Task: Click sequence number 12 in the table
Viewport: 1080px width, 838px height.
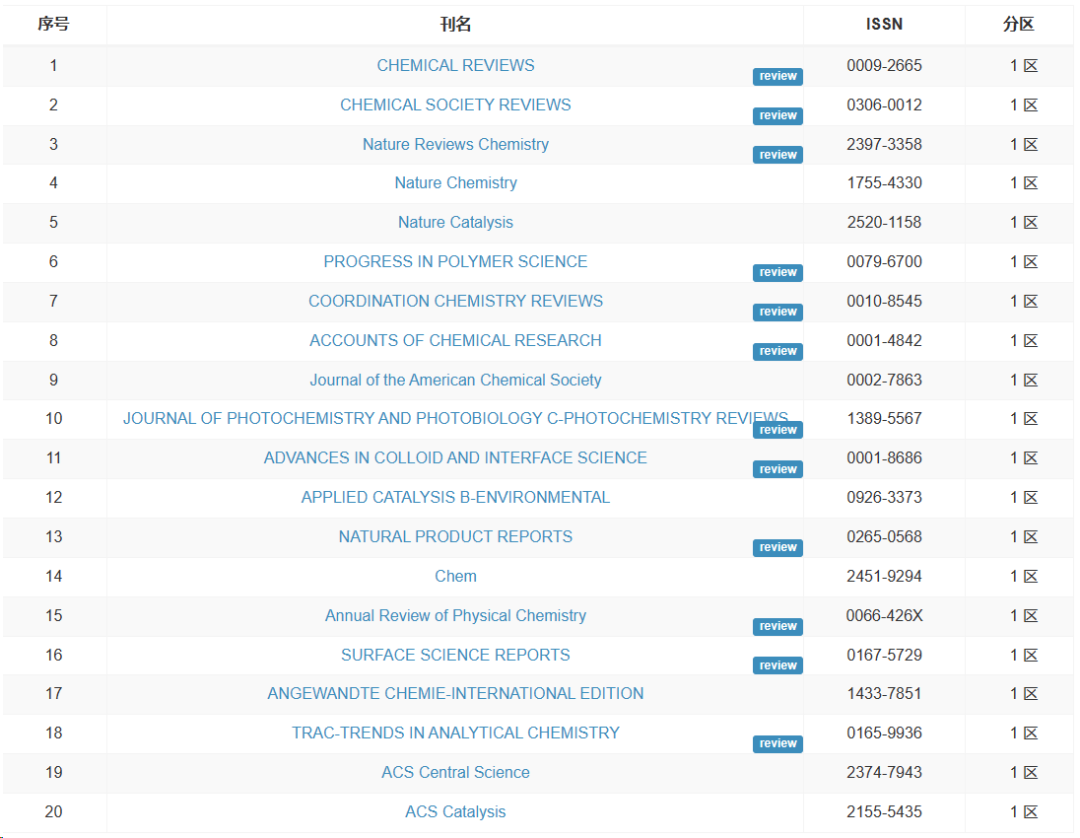Action: coord(54,497)
